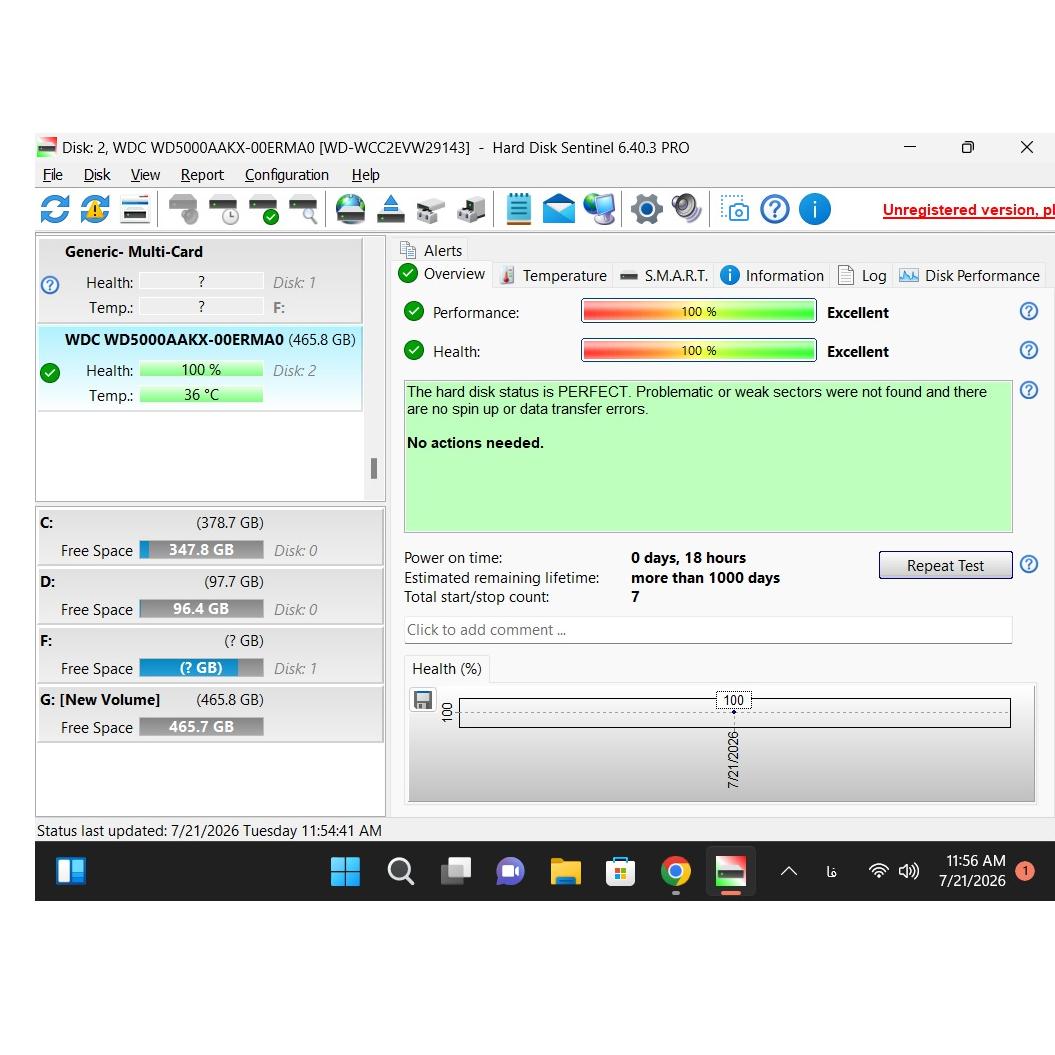Select the D: partition row
Viewport: 1055px width, 1055px height.
click(x=210, y=596)
